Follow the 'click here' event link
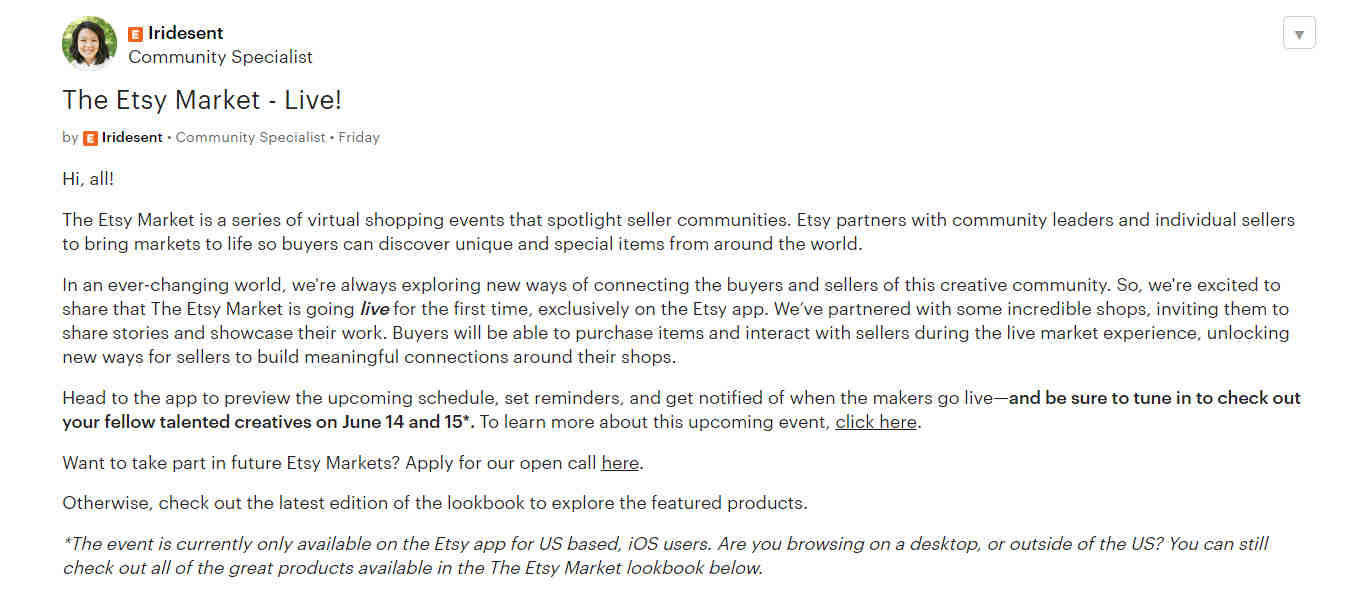The image size is (1369, 605). (876, 422)
